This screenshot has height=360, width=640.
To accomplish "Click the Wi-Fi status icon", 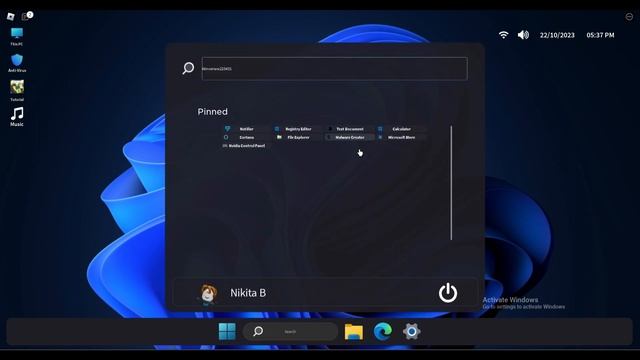I will point(504,35).
